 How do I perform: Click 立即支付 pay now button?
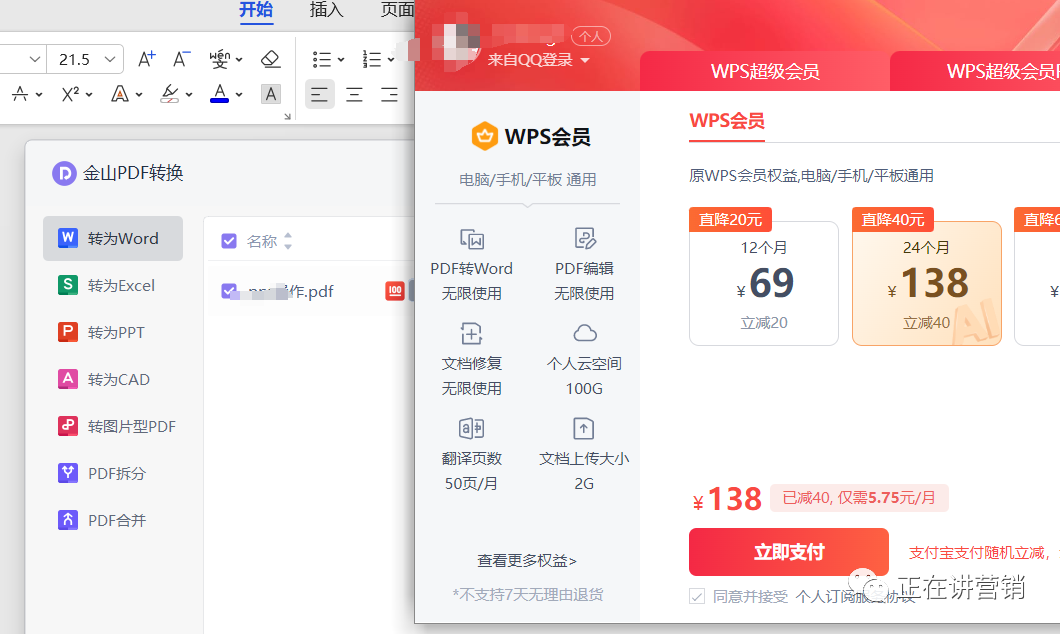pos(788,552)
